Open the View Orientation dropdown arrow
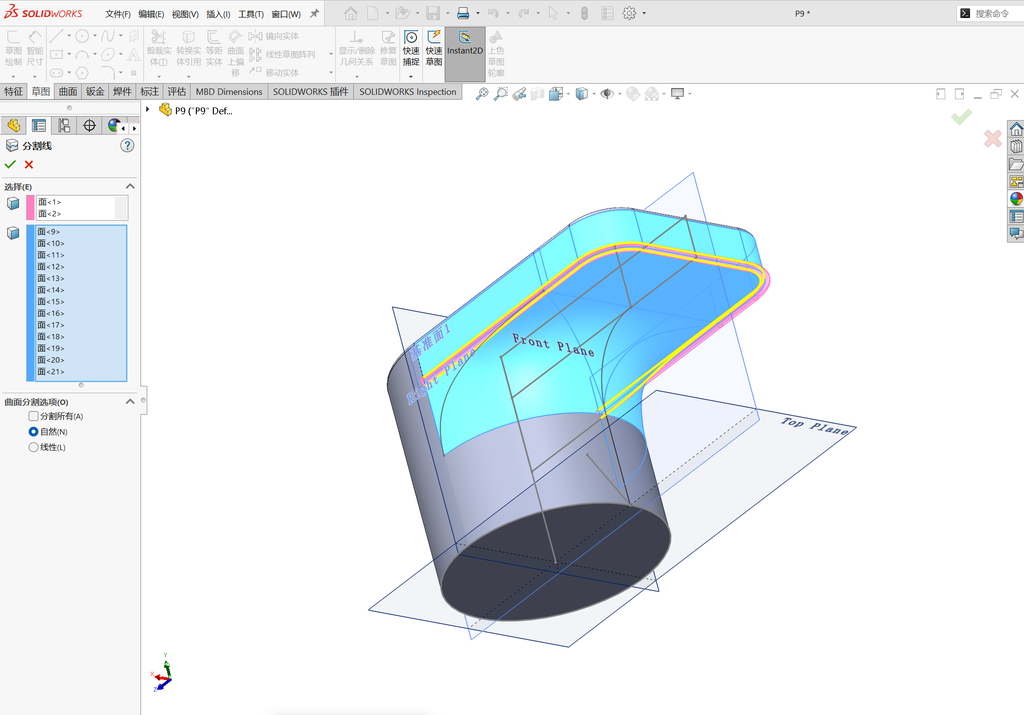This screenshot has height=715, width=1024. [568, 93]
